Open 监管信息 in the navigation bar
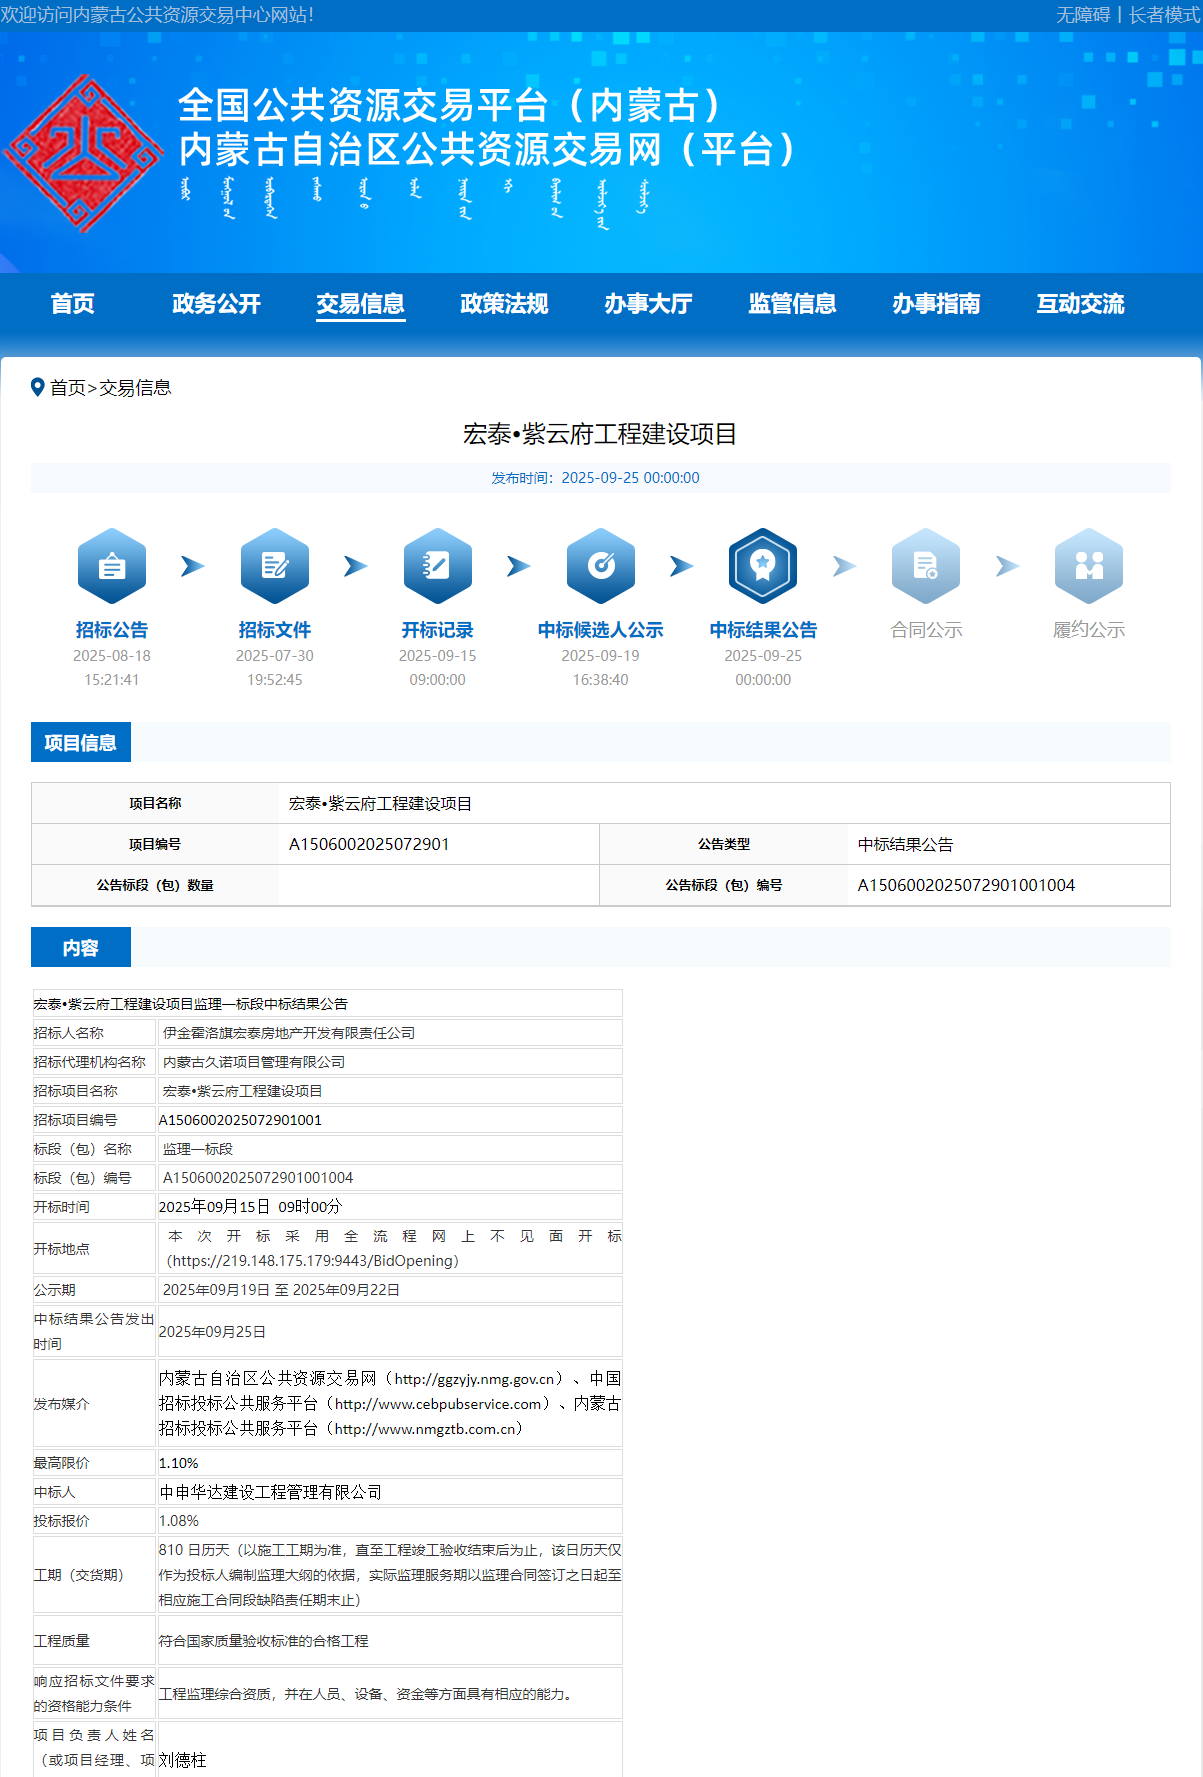This screenshot has width=1203, height=1777. [x=792, y=304]
